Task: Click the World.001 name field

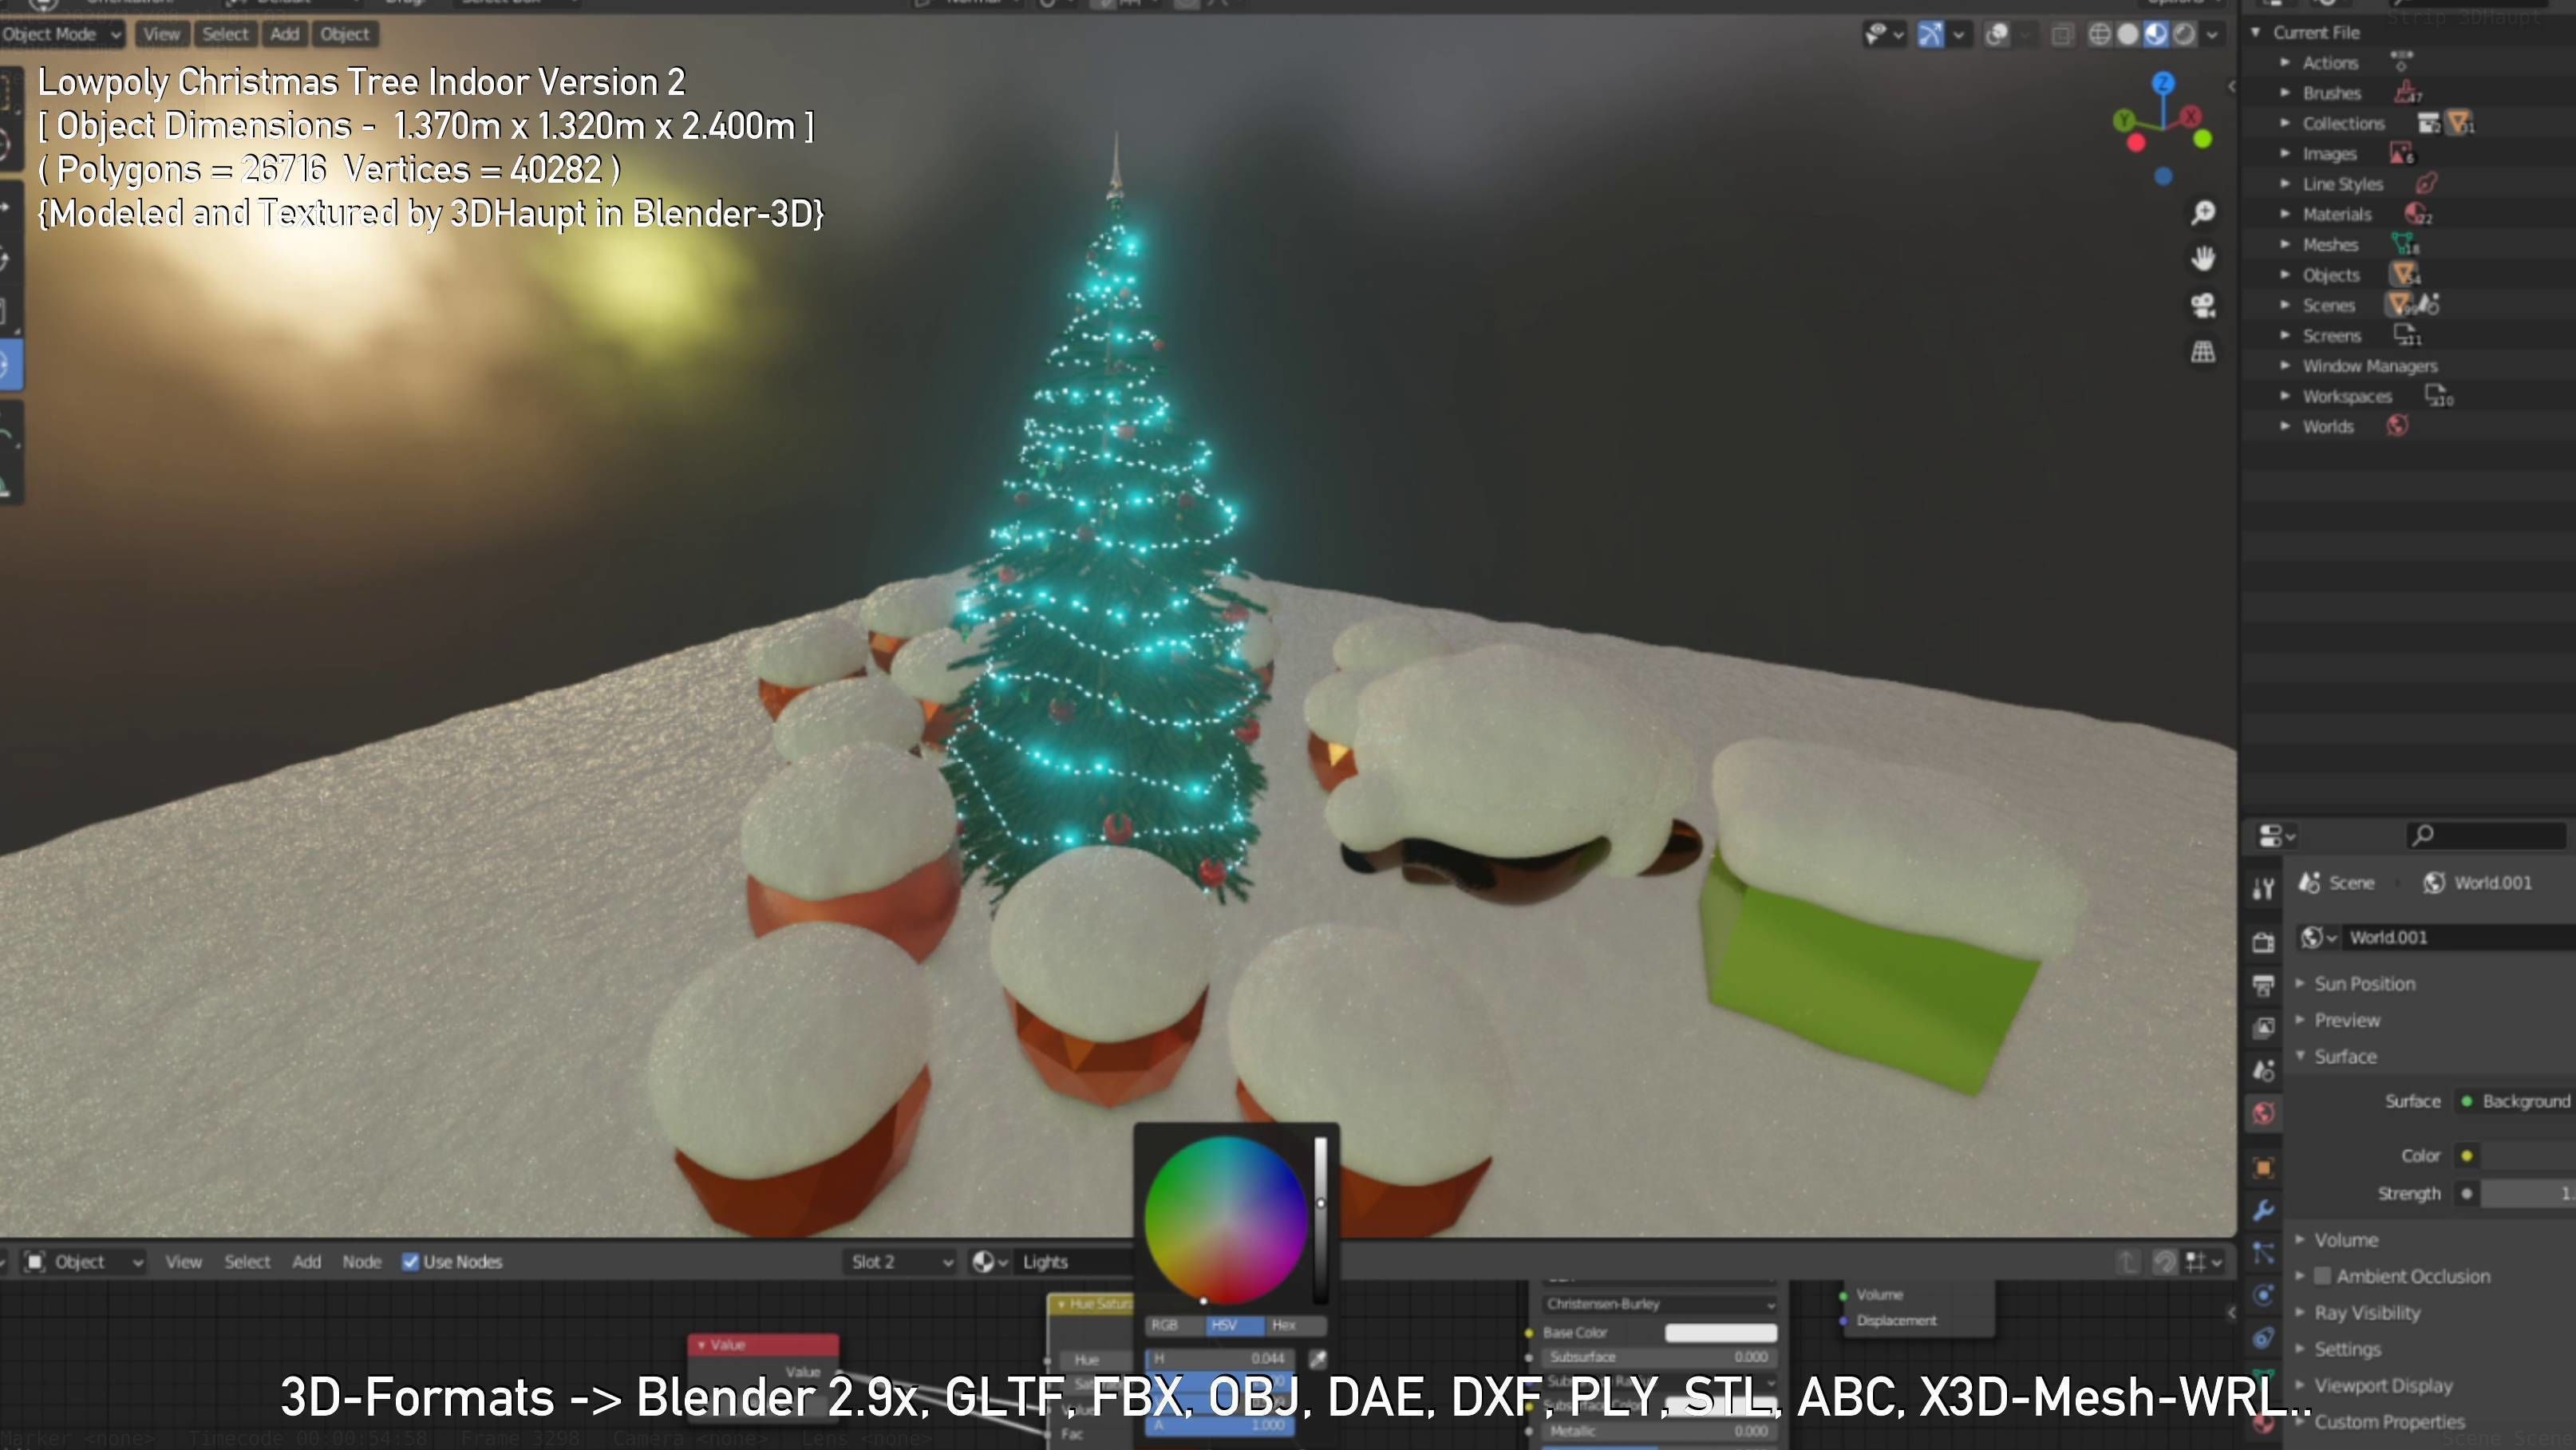Action: coord(2460,937)
